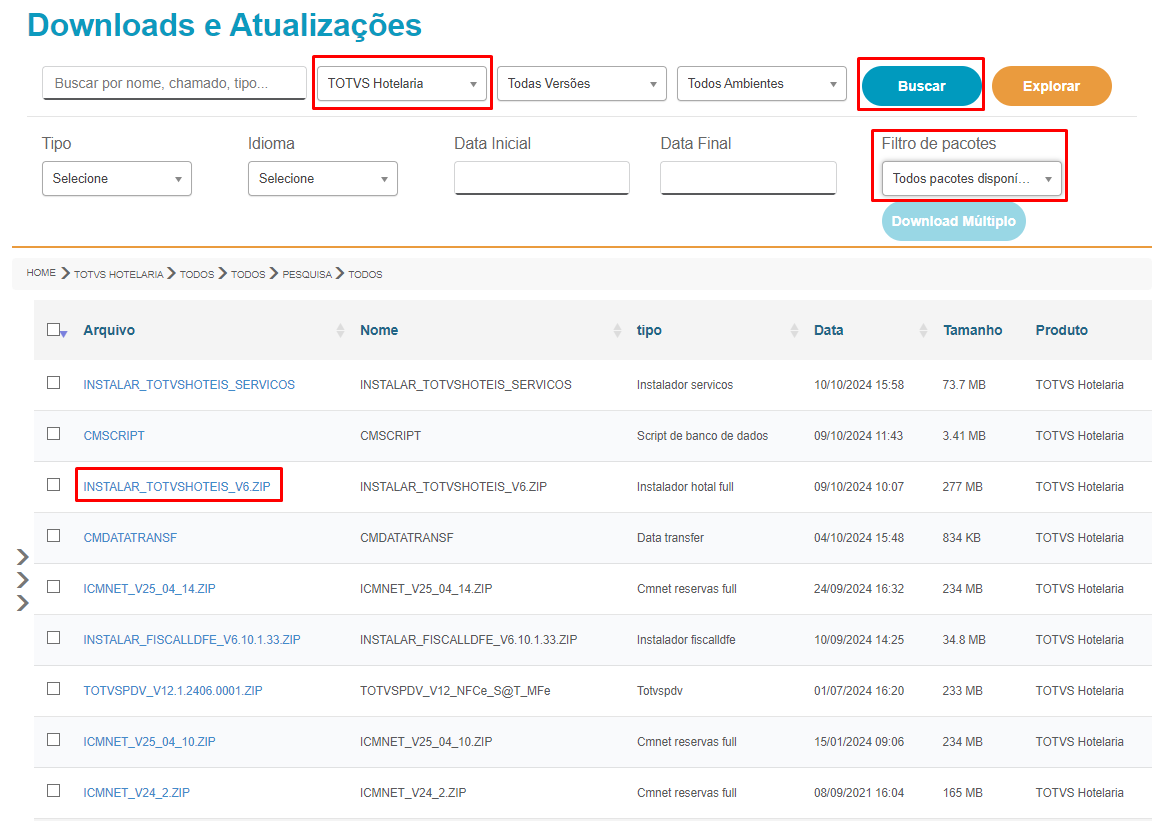Image resolution: width=1157 pixels, height=821 pixels.
Task: Focus the Data Inicial date field
Action: pyautogui.click(x=542, y=178)
